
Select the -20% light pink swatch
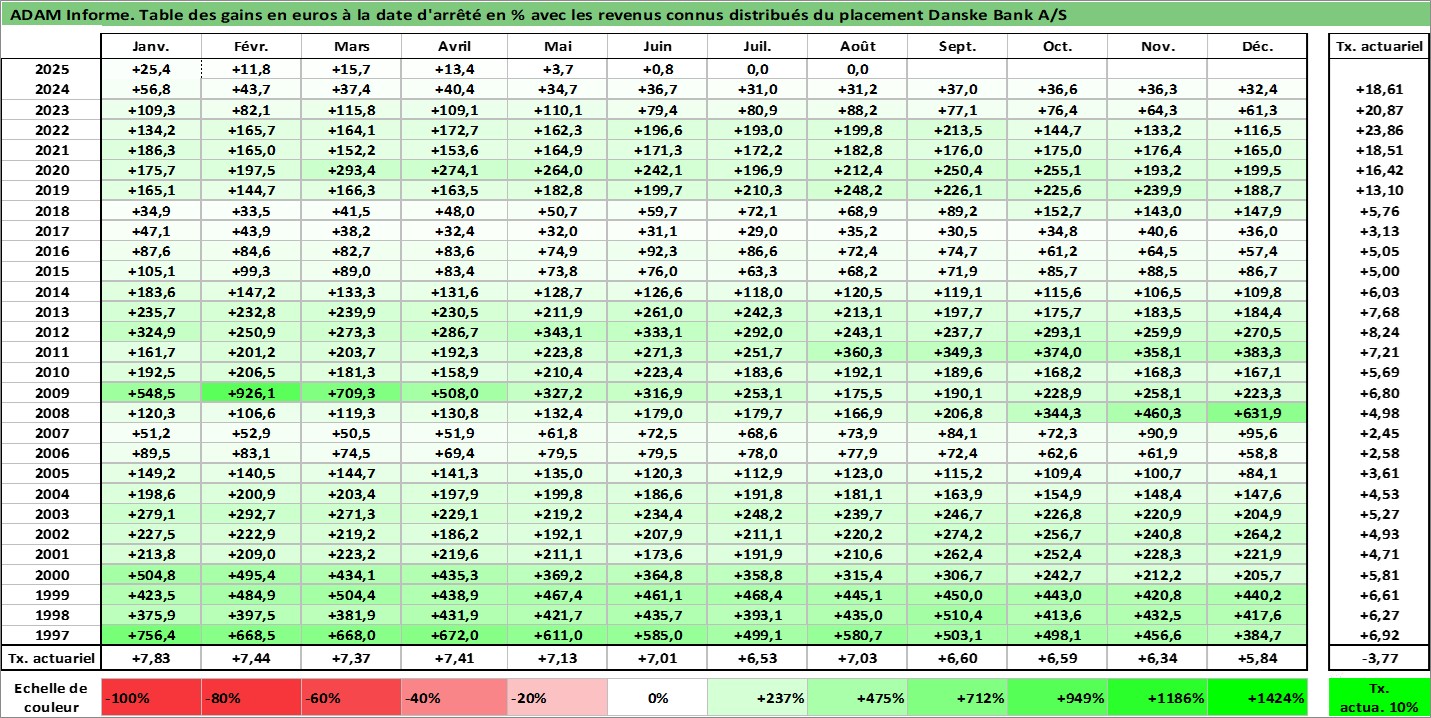point(557,698)
